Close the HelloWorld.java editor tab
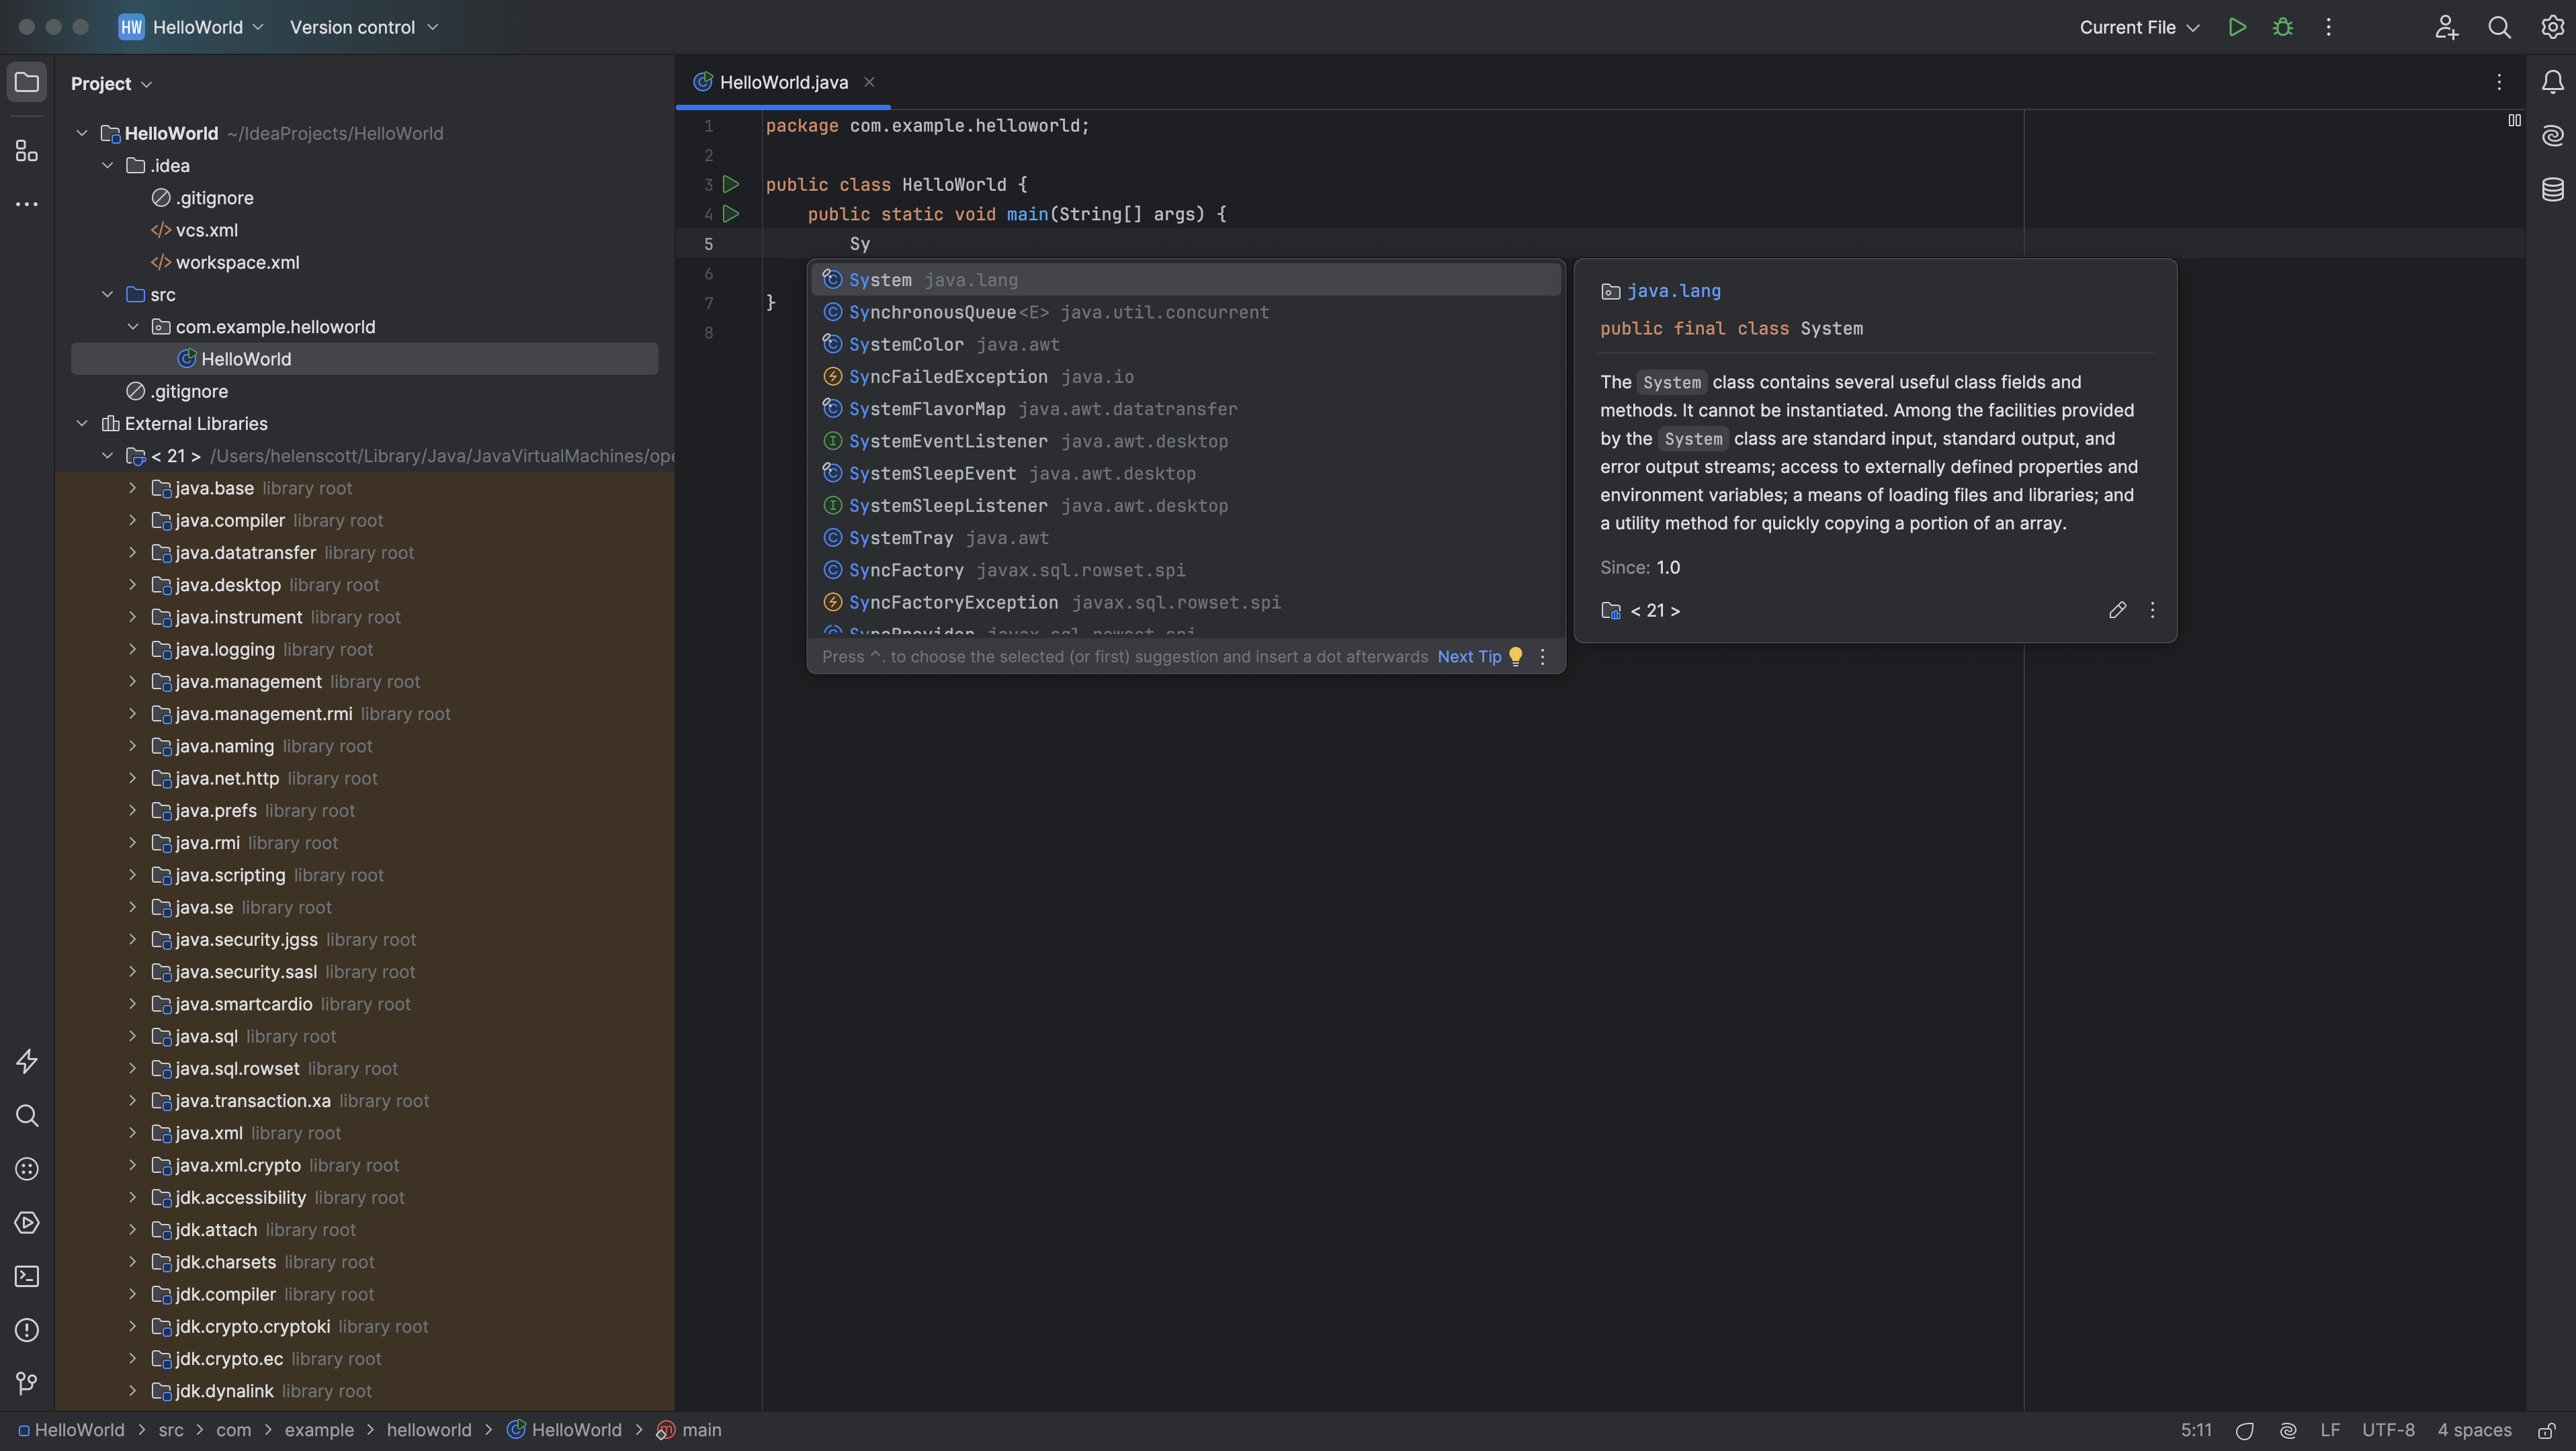This screenshot has width=2576, height=1451. [x=869, y=82]
